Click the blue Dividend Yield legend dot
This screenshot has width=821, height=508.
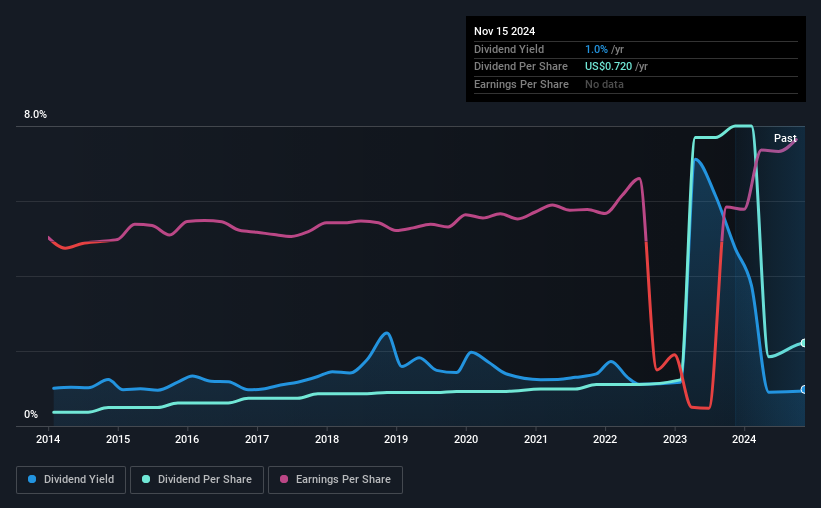[x=32, y=479]
